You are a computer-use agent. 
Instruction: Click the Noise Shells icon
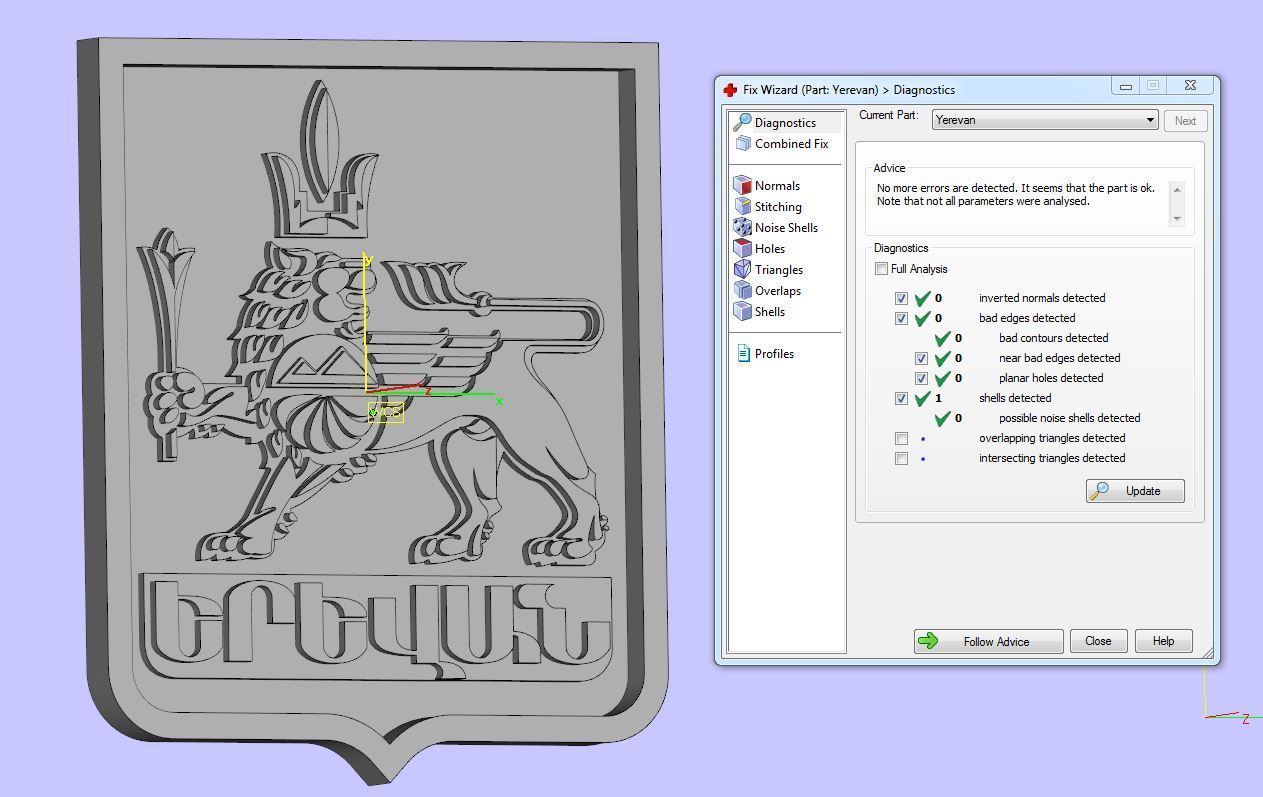pos(742,227)
